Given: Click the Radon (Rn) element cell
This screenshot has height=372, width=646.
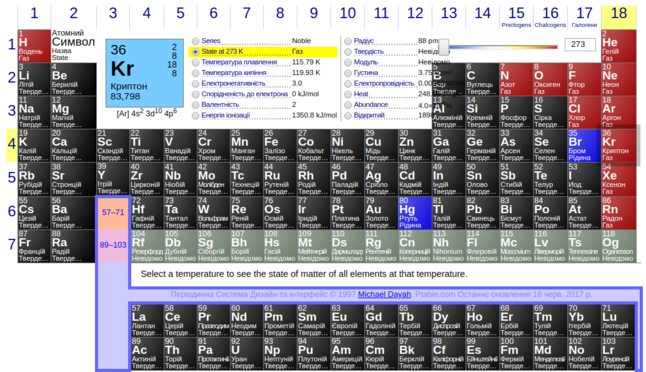Looking at the screenshot, I should (x=618, y=213).
